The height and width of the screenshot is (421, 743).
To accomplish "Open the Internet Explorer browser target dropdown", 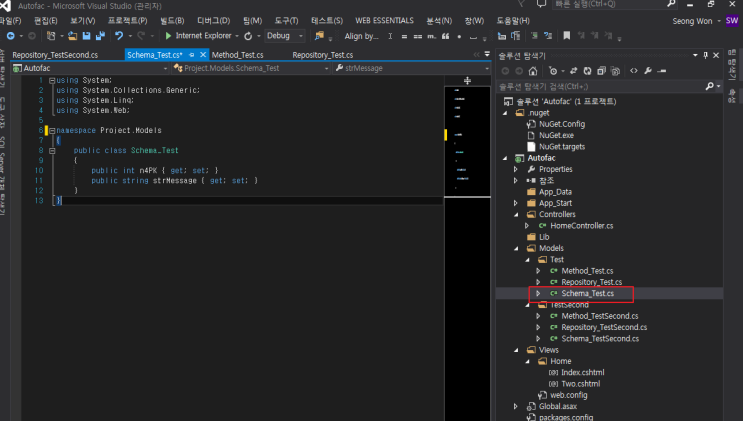I will (x=236, y=36).
